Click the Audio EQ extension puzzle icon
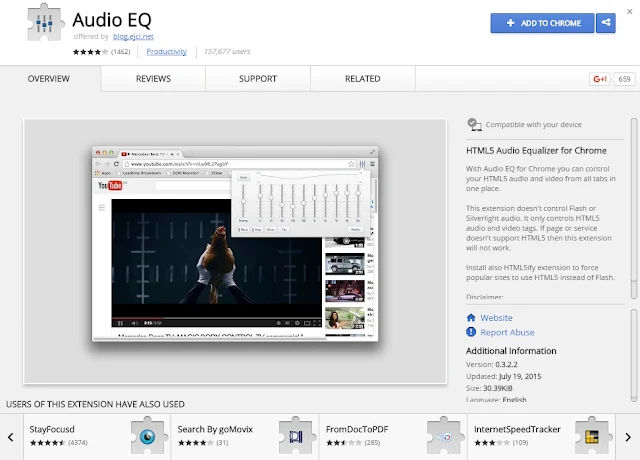The image size is (640, 460). [46, 22]
